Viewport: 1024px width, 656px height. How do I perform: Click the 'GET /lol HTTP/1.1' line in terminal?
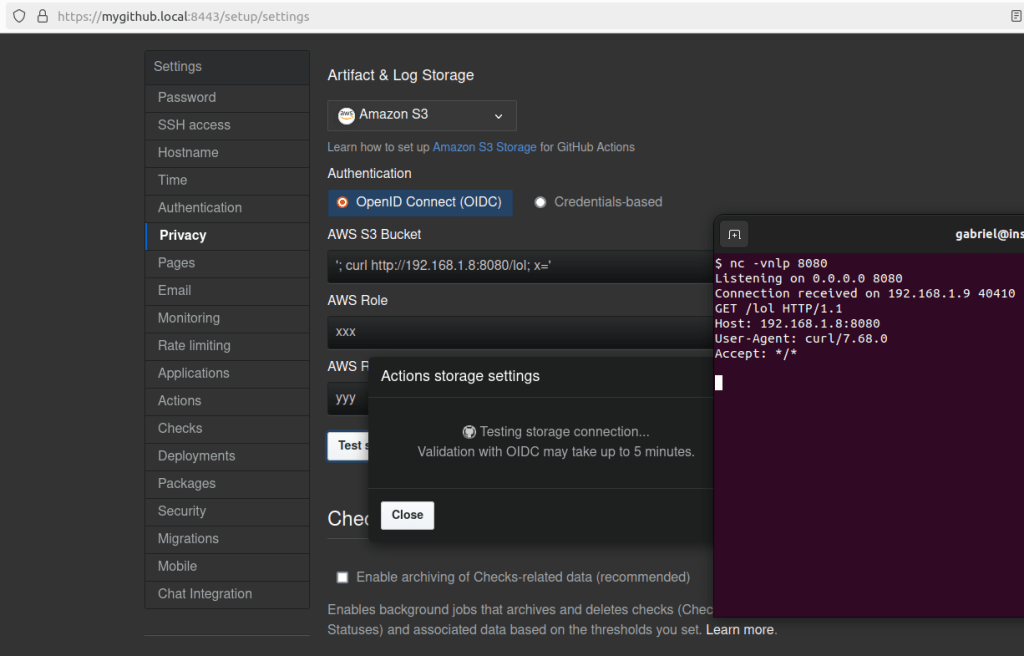pos(778,308)
